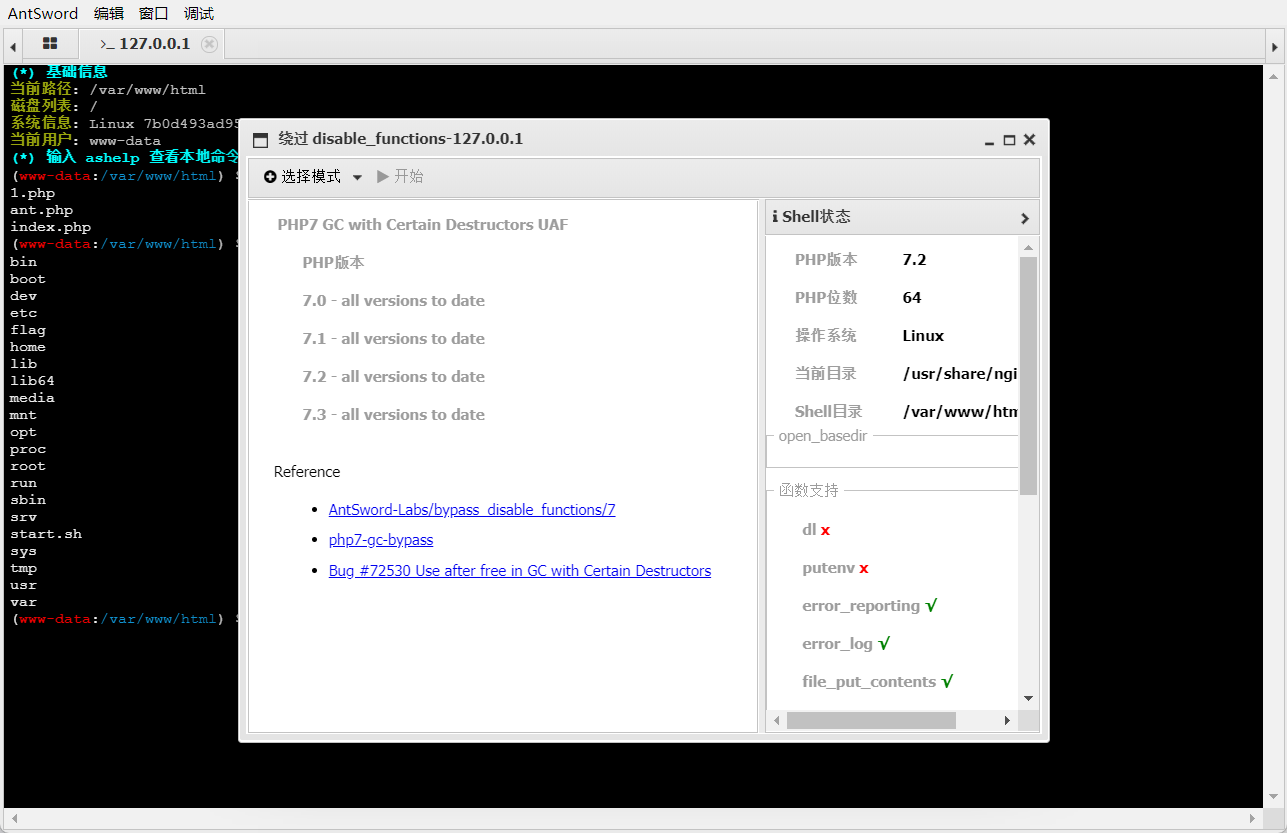Click '7.0 - all versions to date' text

pyautogui.click(x=393, y=301)
